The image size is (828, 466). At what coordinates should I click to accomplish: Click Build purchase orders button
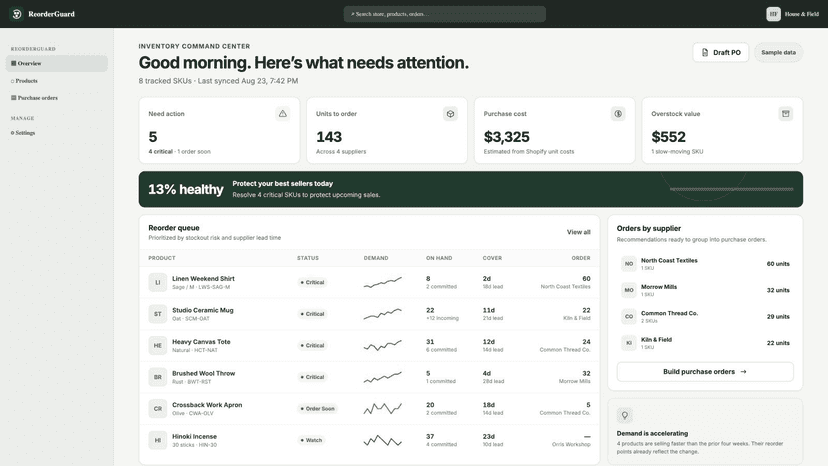705,371
